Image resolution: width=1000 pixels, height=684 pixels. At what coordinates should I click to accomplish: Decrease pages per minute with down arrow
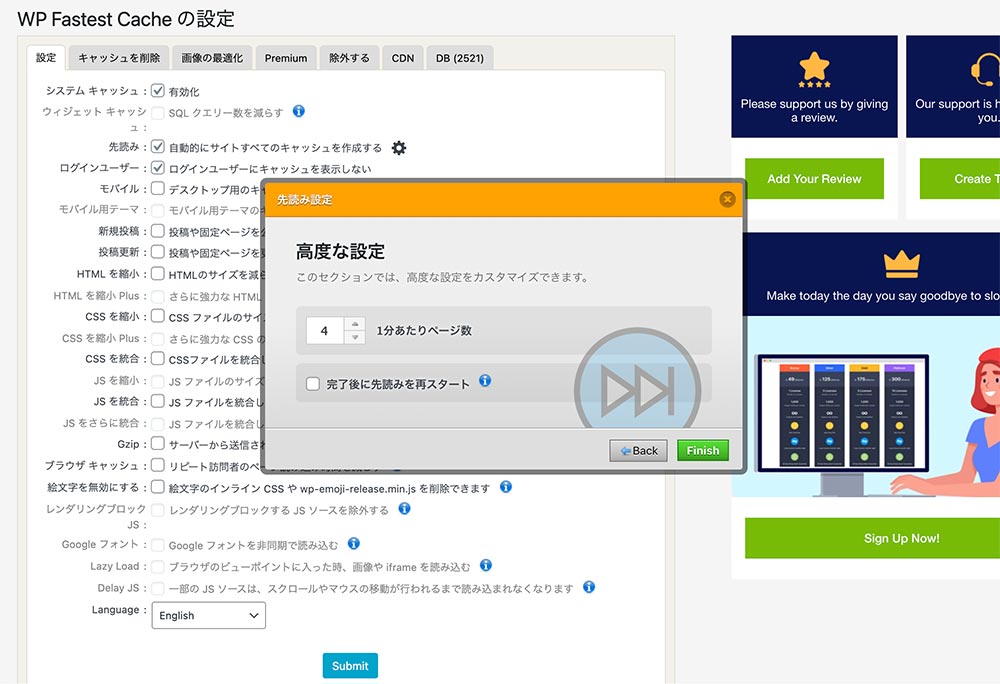354,338
